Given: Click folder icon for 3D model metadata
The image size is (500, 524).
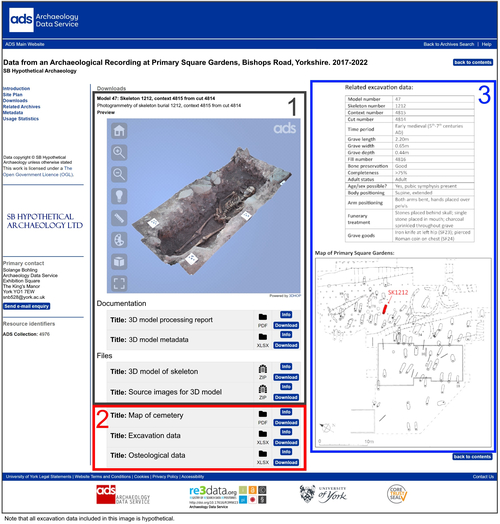Looking at the screenshot, I should [x=263, y=337].
